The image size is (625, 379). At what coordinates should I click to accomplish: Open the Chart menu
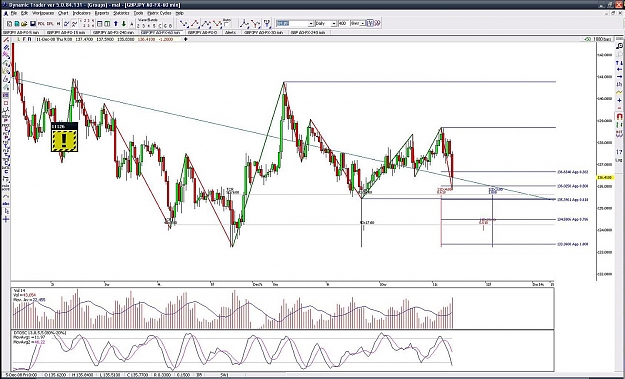coord(63,13)
